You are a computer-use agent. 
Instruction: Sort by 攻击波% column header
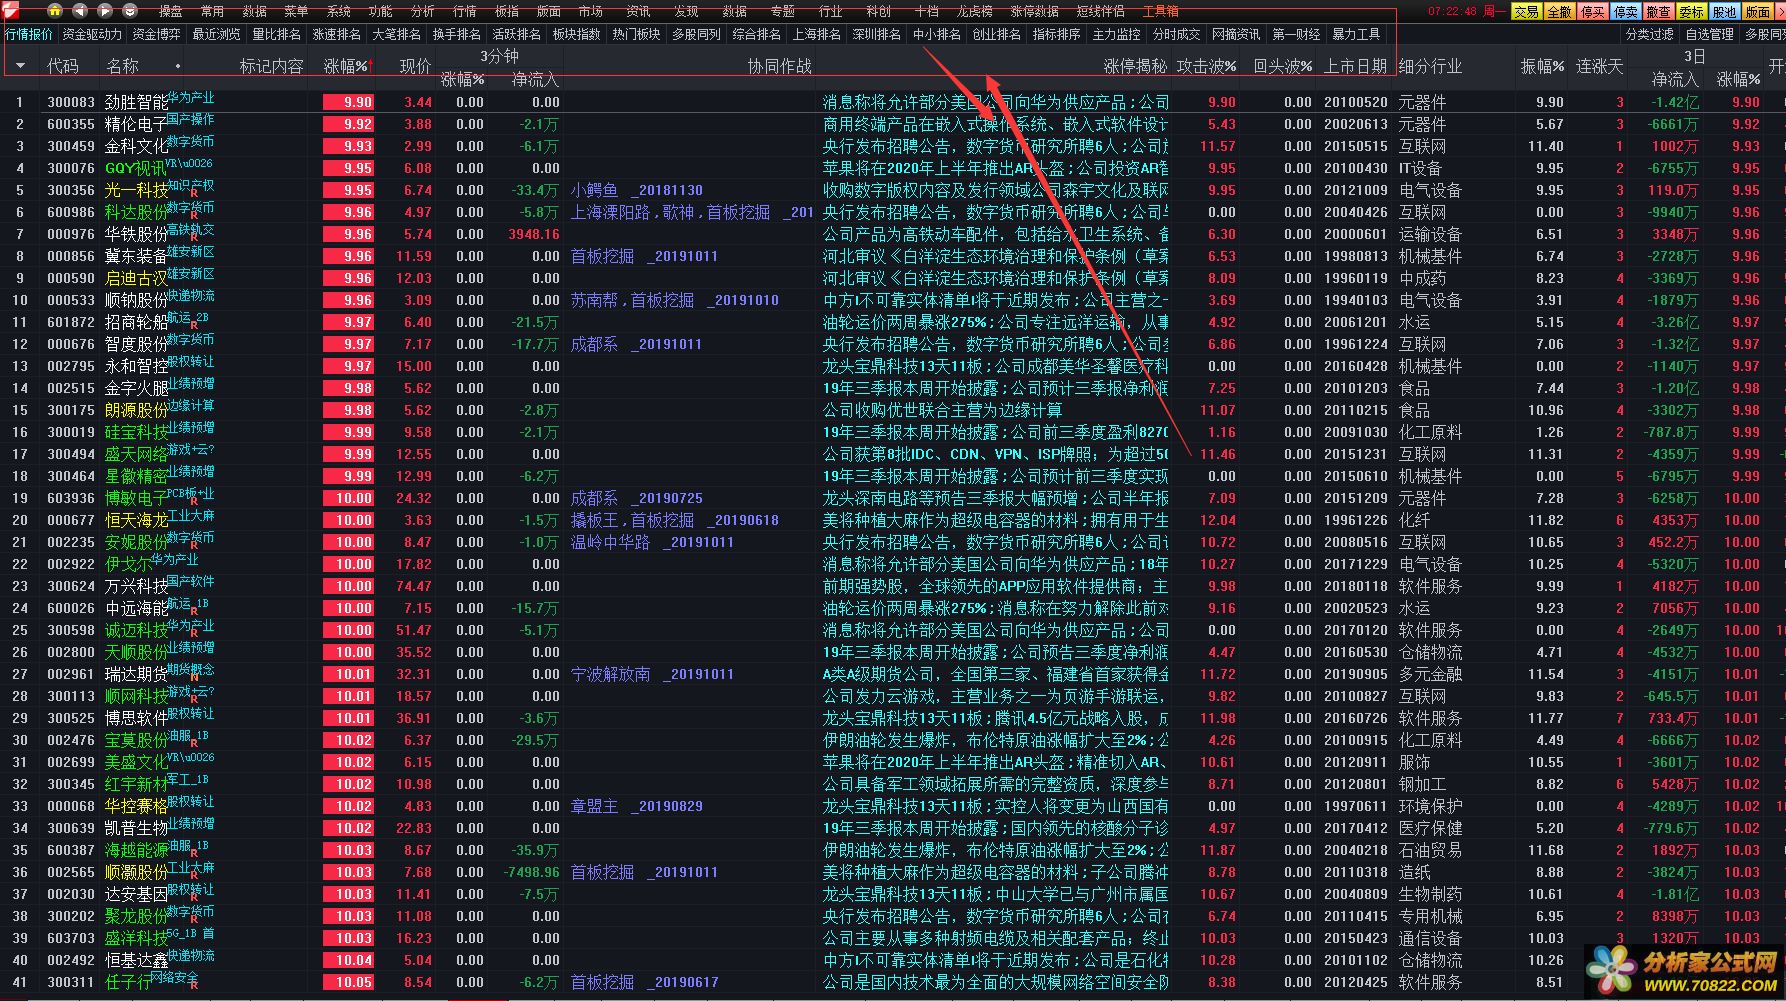[x=1206, y=66]
